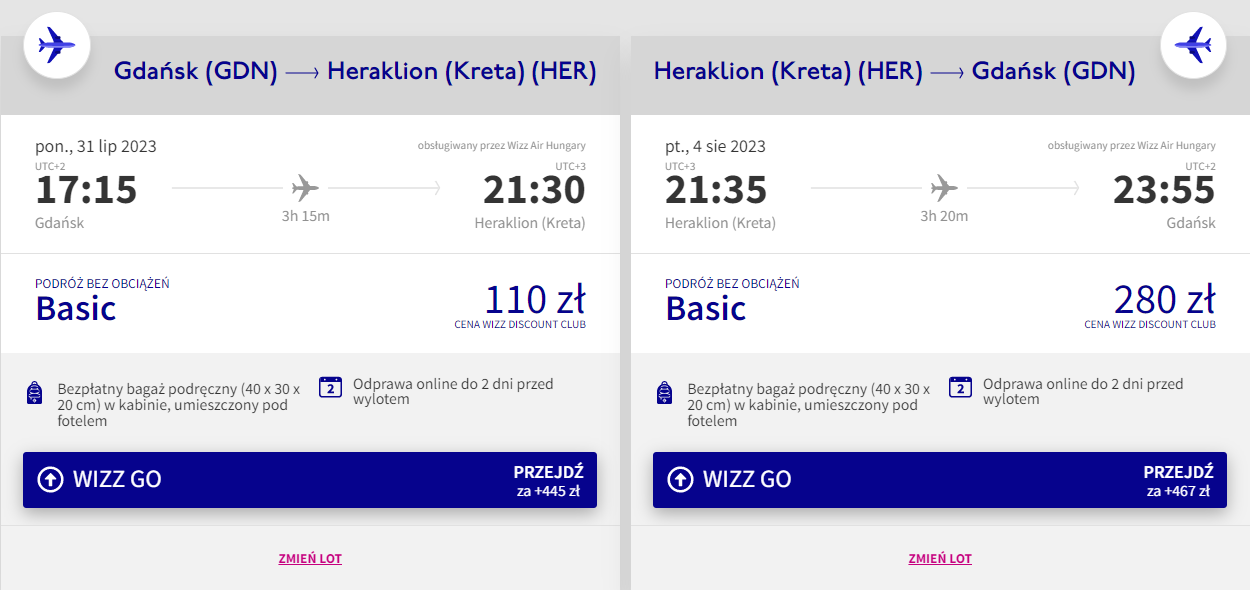
Task: Click the up-arrow icon on the right WIZZ GO button
Action: 680,480
